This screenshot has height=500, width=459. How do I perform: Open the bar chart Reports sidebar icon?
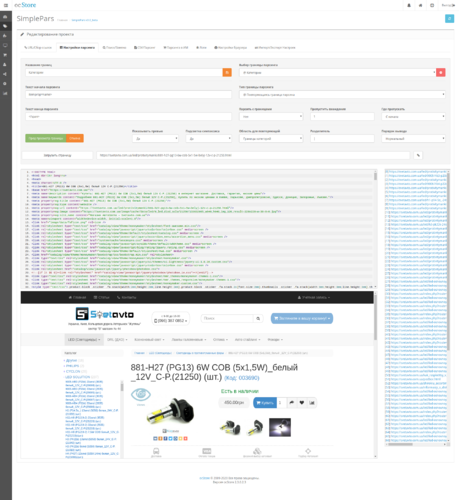click(x=5, y=93)
